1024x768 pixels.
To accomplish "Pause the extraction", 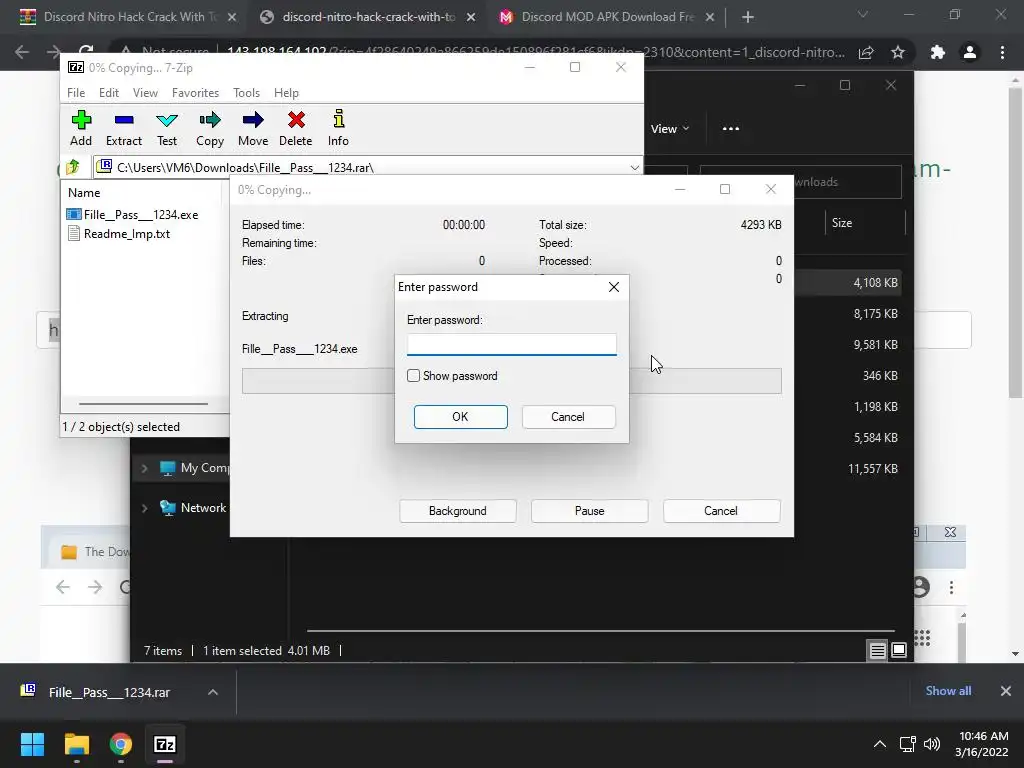I will point(590,511).
